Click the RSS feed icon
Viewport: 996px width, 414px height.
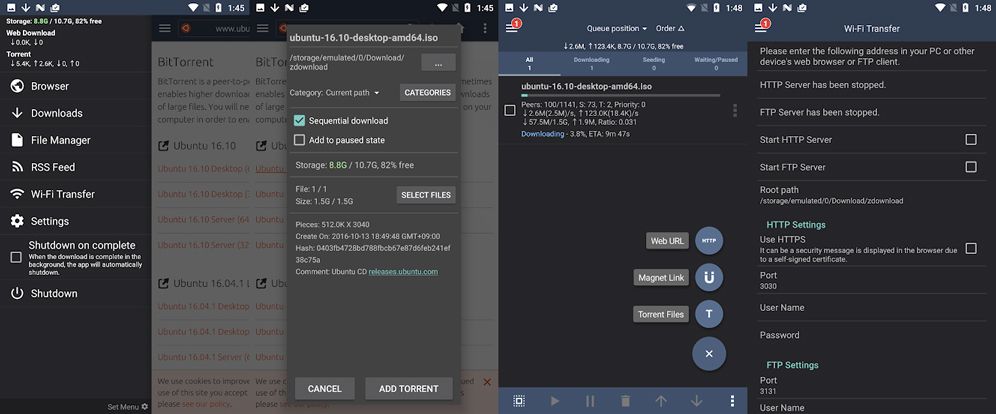click(x=17, y=167)
